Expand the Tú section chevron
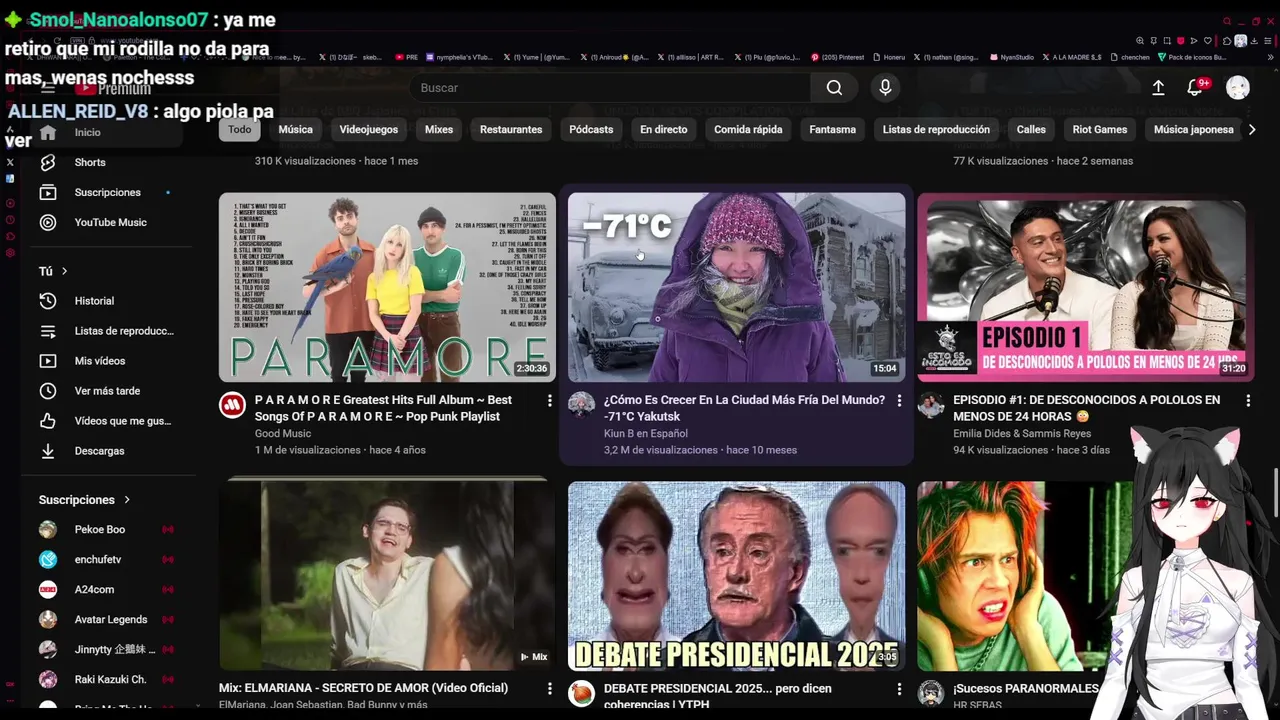 pyautogui.click(x=64, y=271)
